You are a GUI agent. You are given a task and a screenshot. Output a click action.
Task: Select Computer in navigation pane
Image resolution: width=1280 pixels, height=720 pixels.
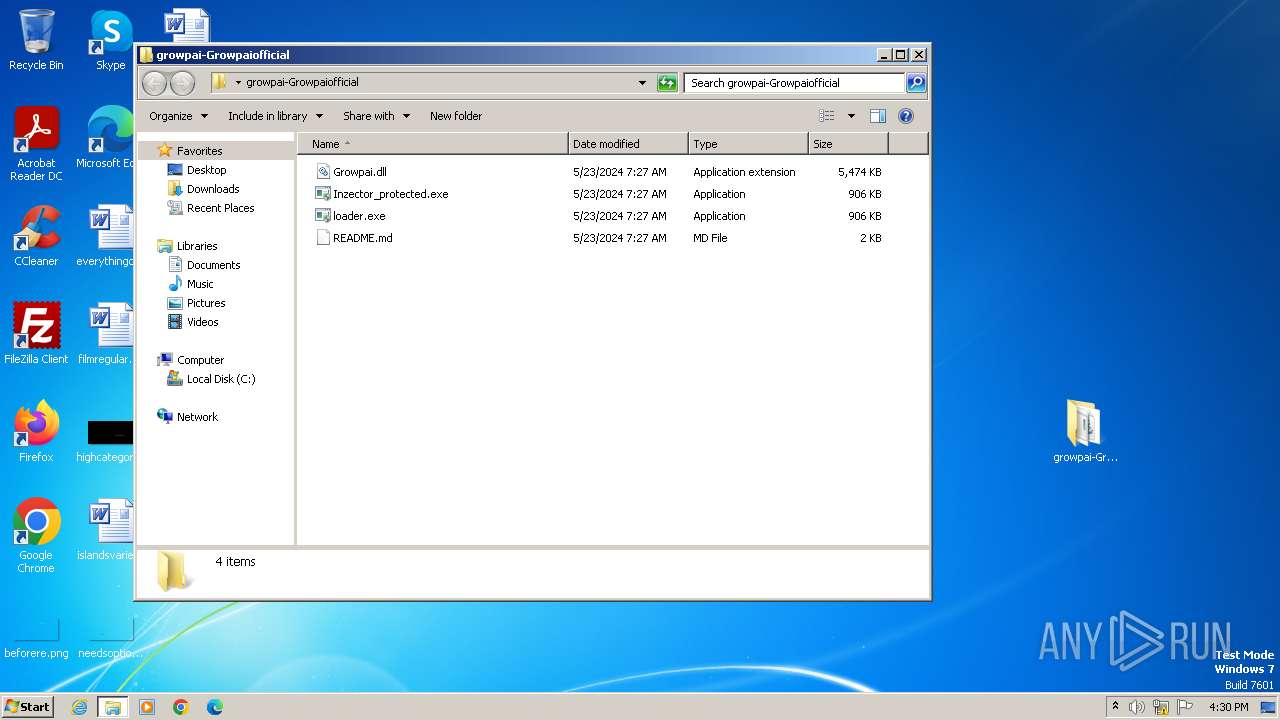point(200,360)
